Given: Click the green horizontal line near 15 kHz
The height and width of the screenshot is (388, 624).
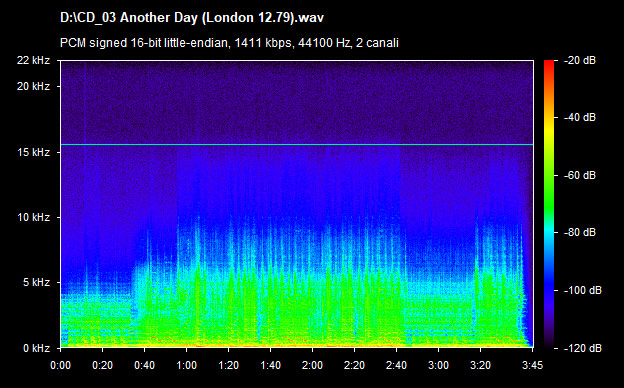Looking at the screenshot, I should (x=297, y=144).
